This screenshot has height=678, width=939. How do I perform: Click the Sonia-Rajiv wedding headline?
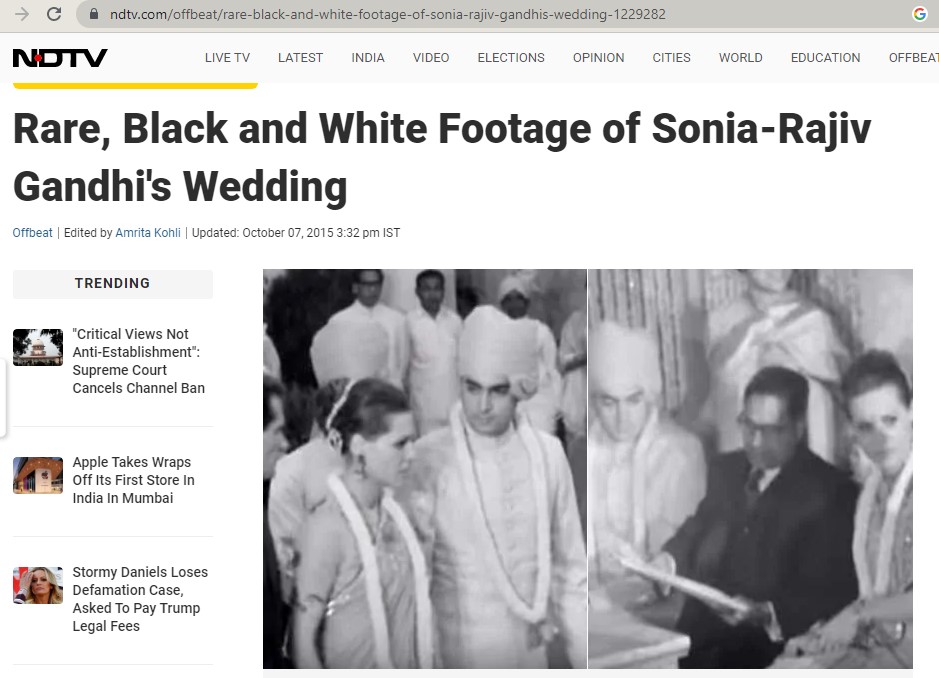point(442,157)
